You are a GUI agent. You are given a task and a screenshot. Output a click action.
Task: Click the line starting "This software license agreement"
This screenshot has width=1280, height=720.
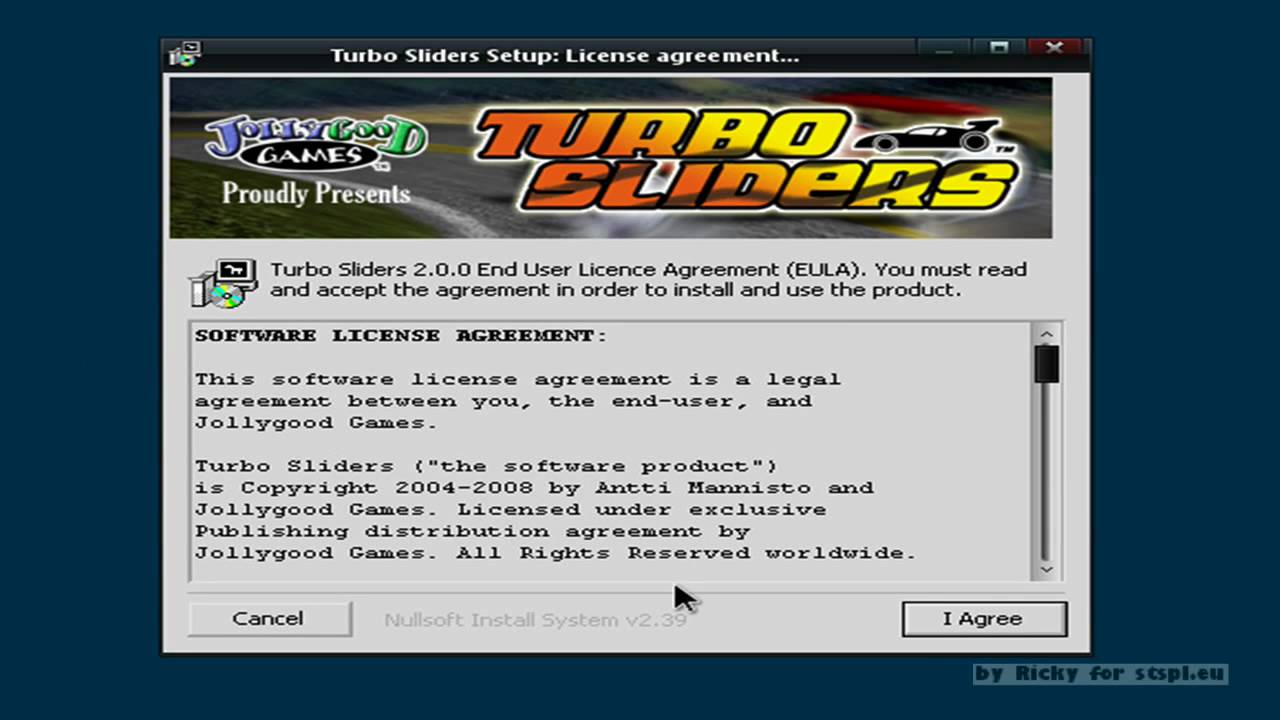click(x=518, y=379)
